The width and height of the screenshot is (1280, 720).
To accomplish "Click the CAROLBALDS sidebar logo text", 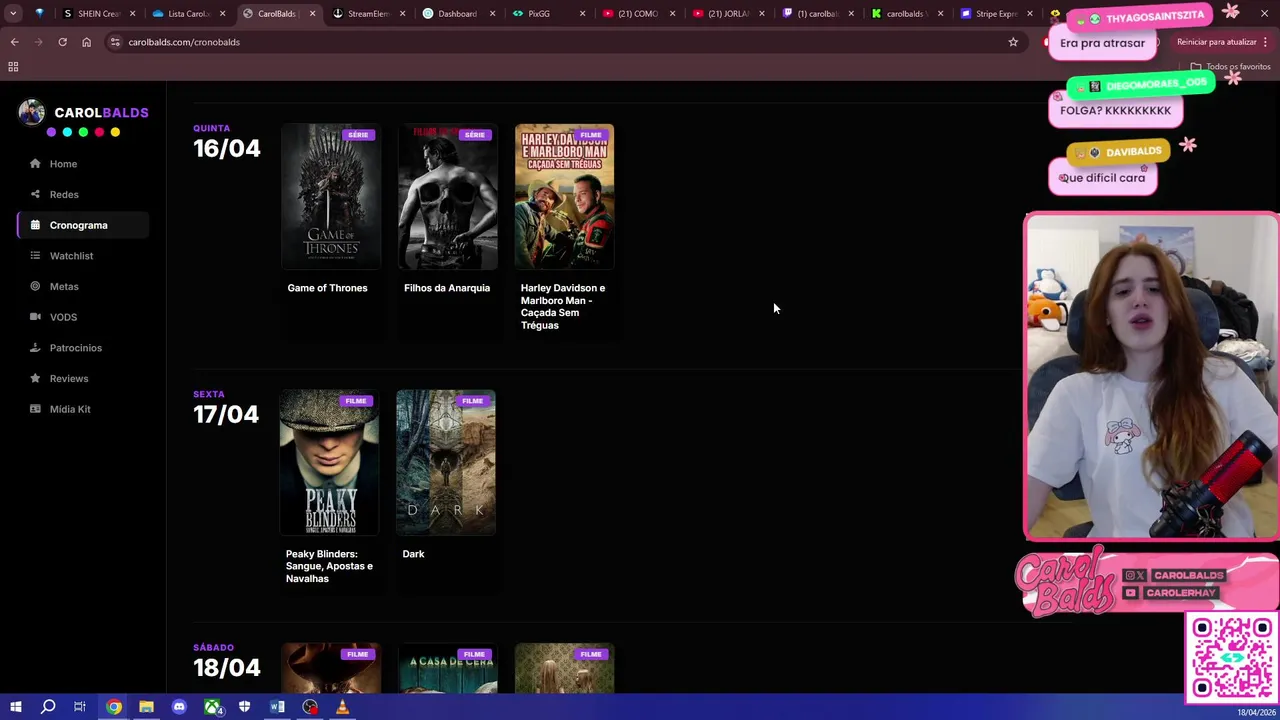I will pyautogui.click(x=101, y=113).
